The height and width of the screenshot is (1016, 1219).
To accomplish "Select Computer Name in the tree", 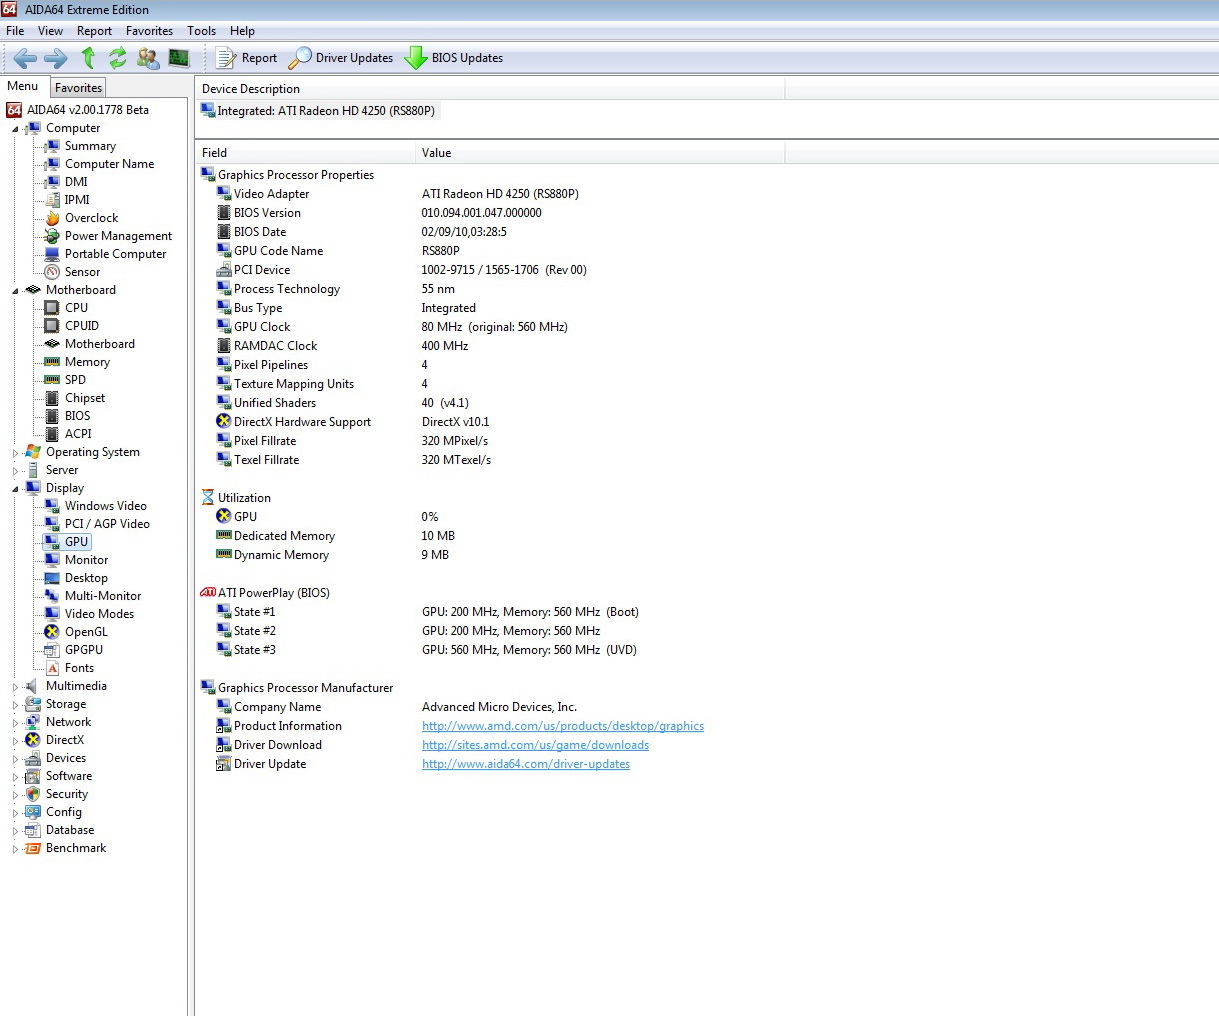I will click(x=109, y=164).
